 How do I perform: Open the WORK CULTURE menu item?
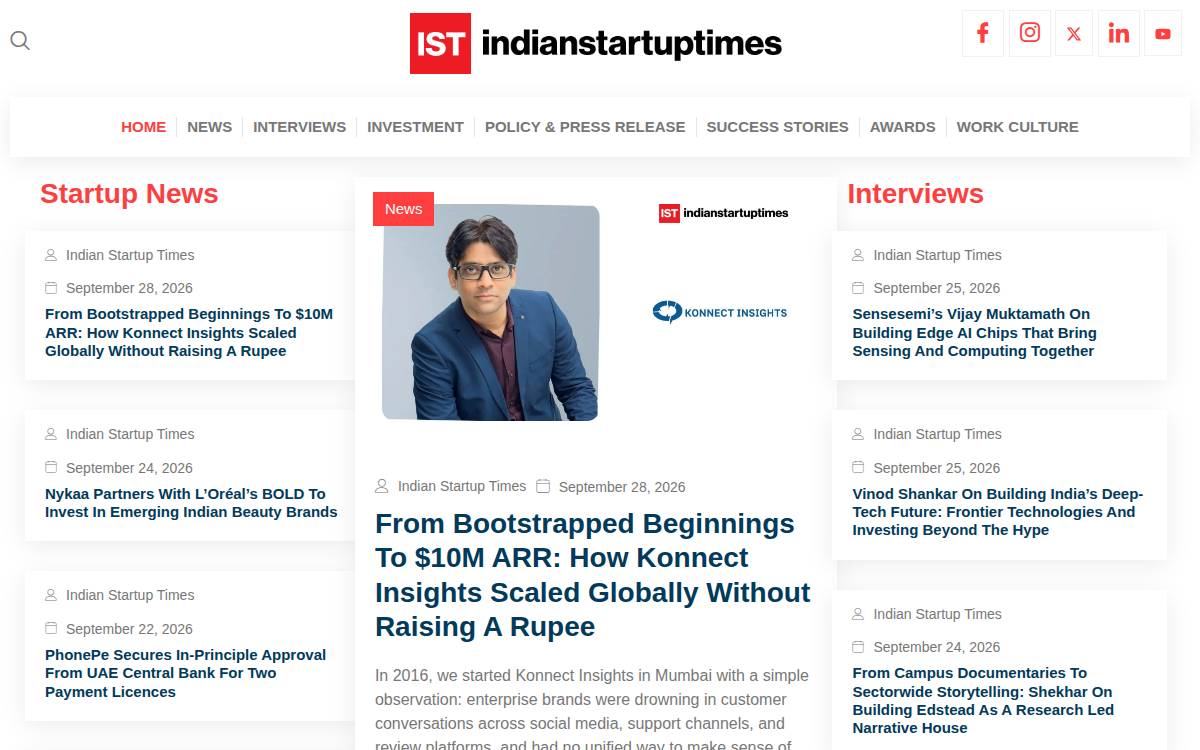(1018, 127)
